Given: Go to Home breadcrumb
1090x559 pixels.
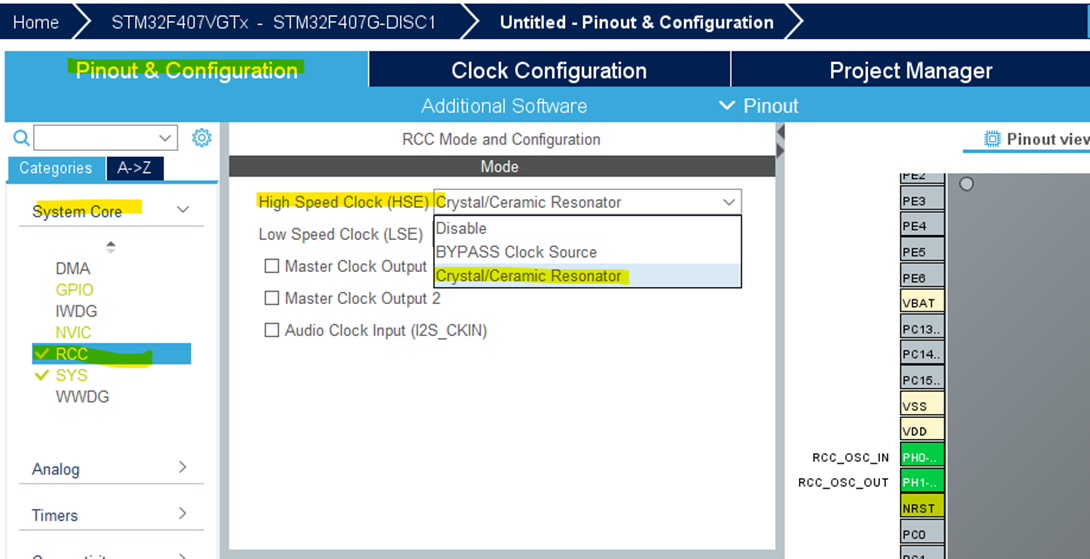Looking at the screenshot, I should (35, 22).
